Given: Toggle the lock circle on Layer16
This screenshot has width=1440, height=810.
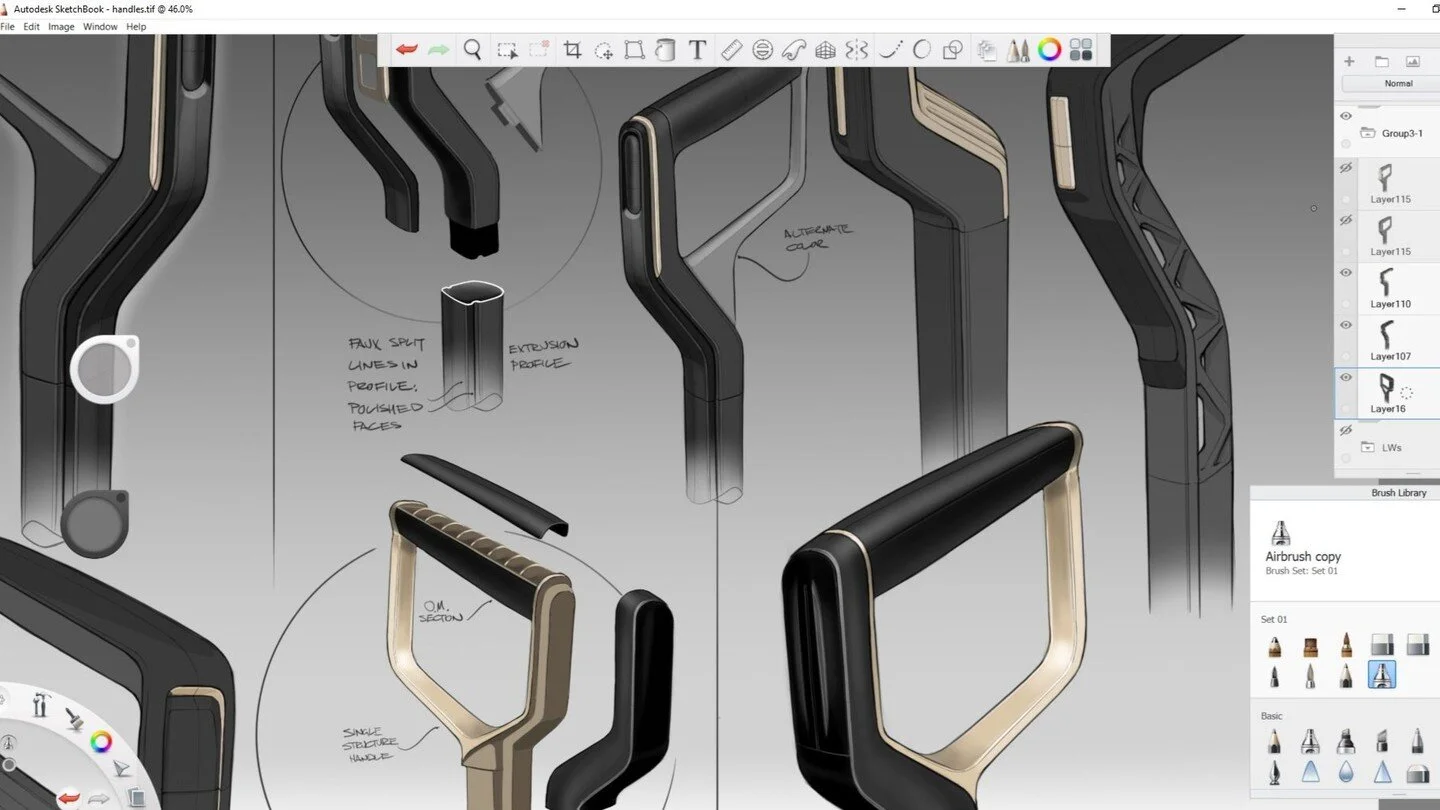Looking at the screenshot, I should coord(1346,408).
